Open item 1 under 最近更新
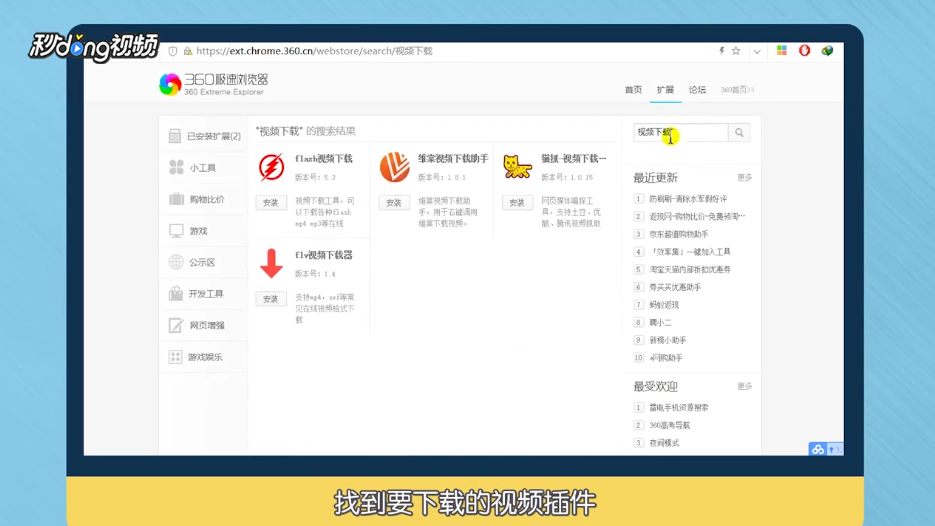 pos(688,199)
